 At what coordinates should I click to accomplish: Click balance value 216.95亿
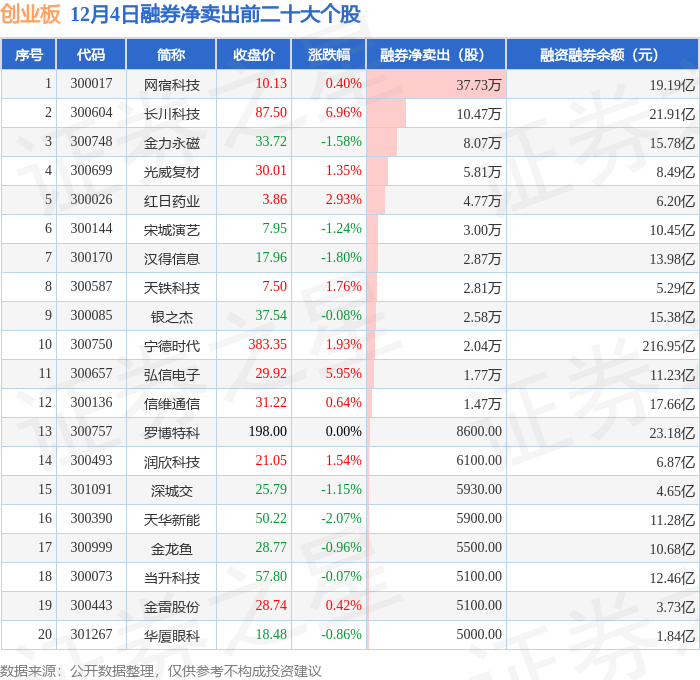(669, 346)
